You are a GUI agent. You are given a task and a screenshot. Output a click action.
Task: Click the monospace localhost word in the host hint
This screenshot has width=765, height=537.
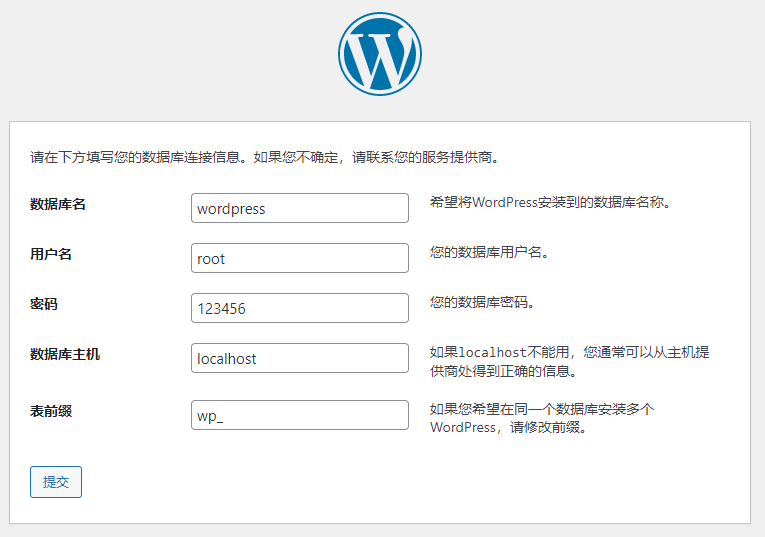tap(491, 353)
